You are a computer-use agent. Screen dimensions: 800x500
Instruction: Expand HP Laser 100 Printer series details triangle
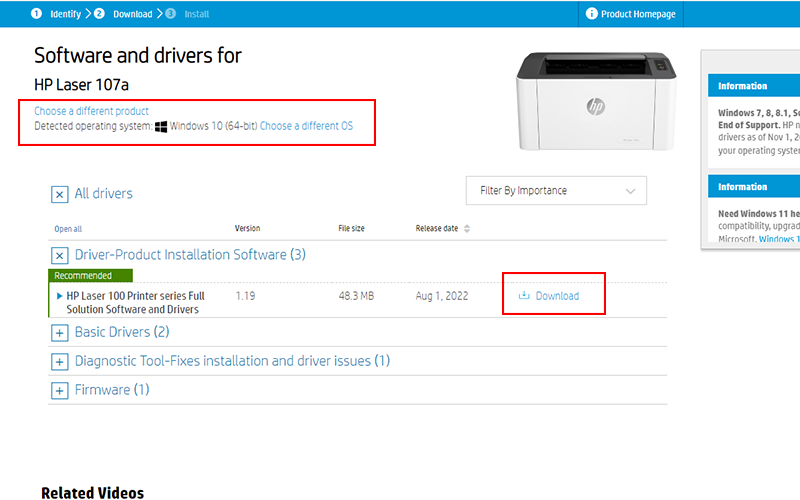point(60,296)
